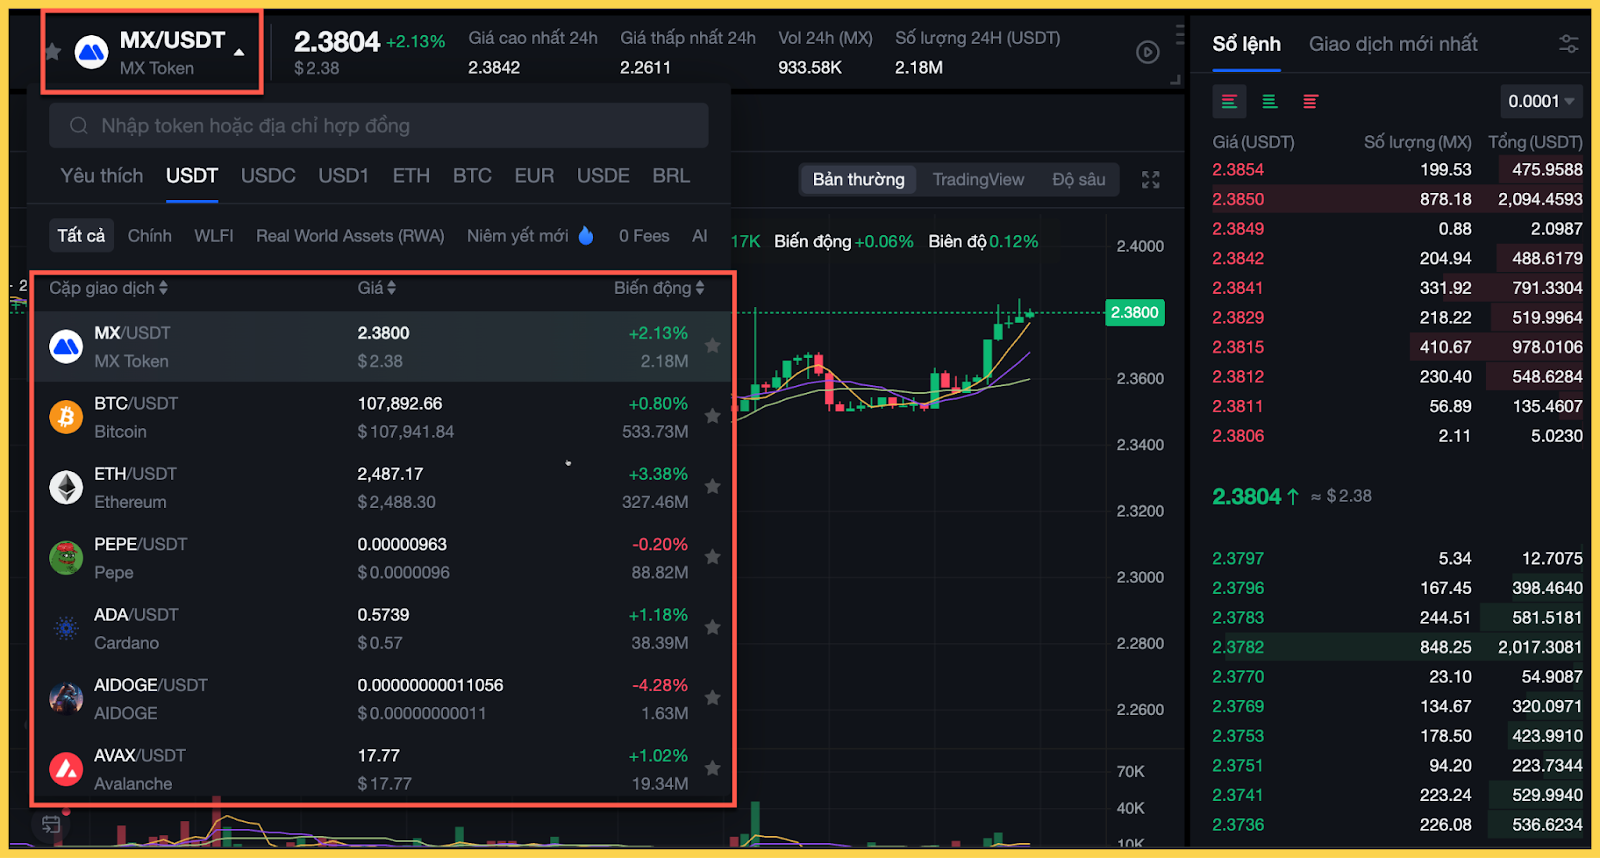Click the favorite star beside MX/USDT header
The image size is (1600, 858).
pos(53,51)
